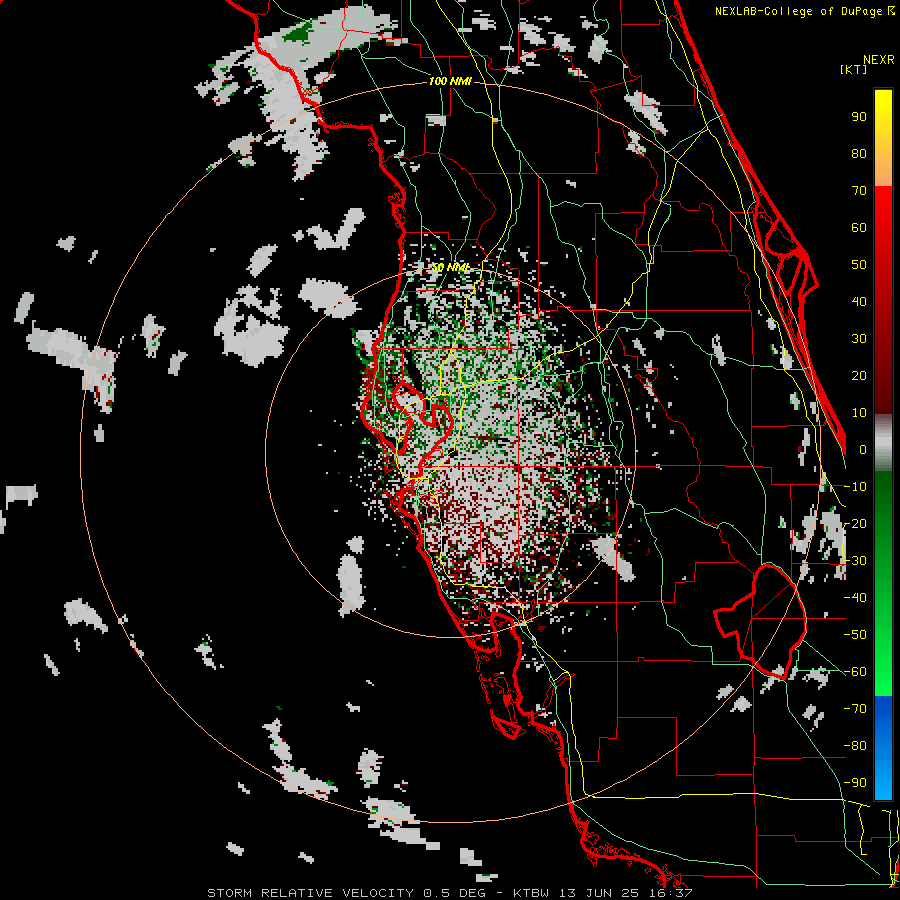The image size is (900, 900).
Task: Click the -50 value on the velocity scale
Action: pos(855,635)
